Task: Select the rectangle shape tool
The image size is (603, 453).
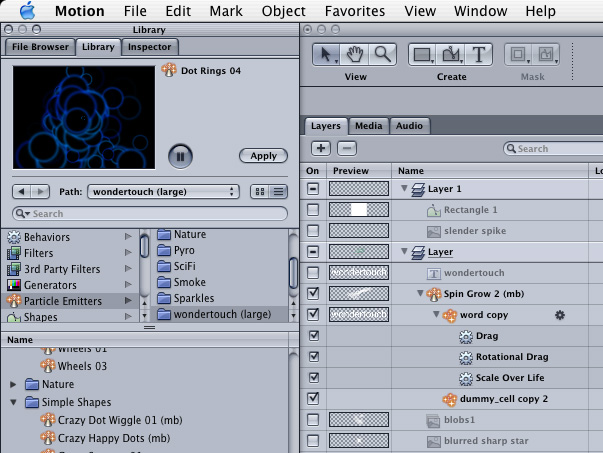Action: [x=423, y=55]
